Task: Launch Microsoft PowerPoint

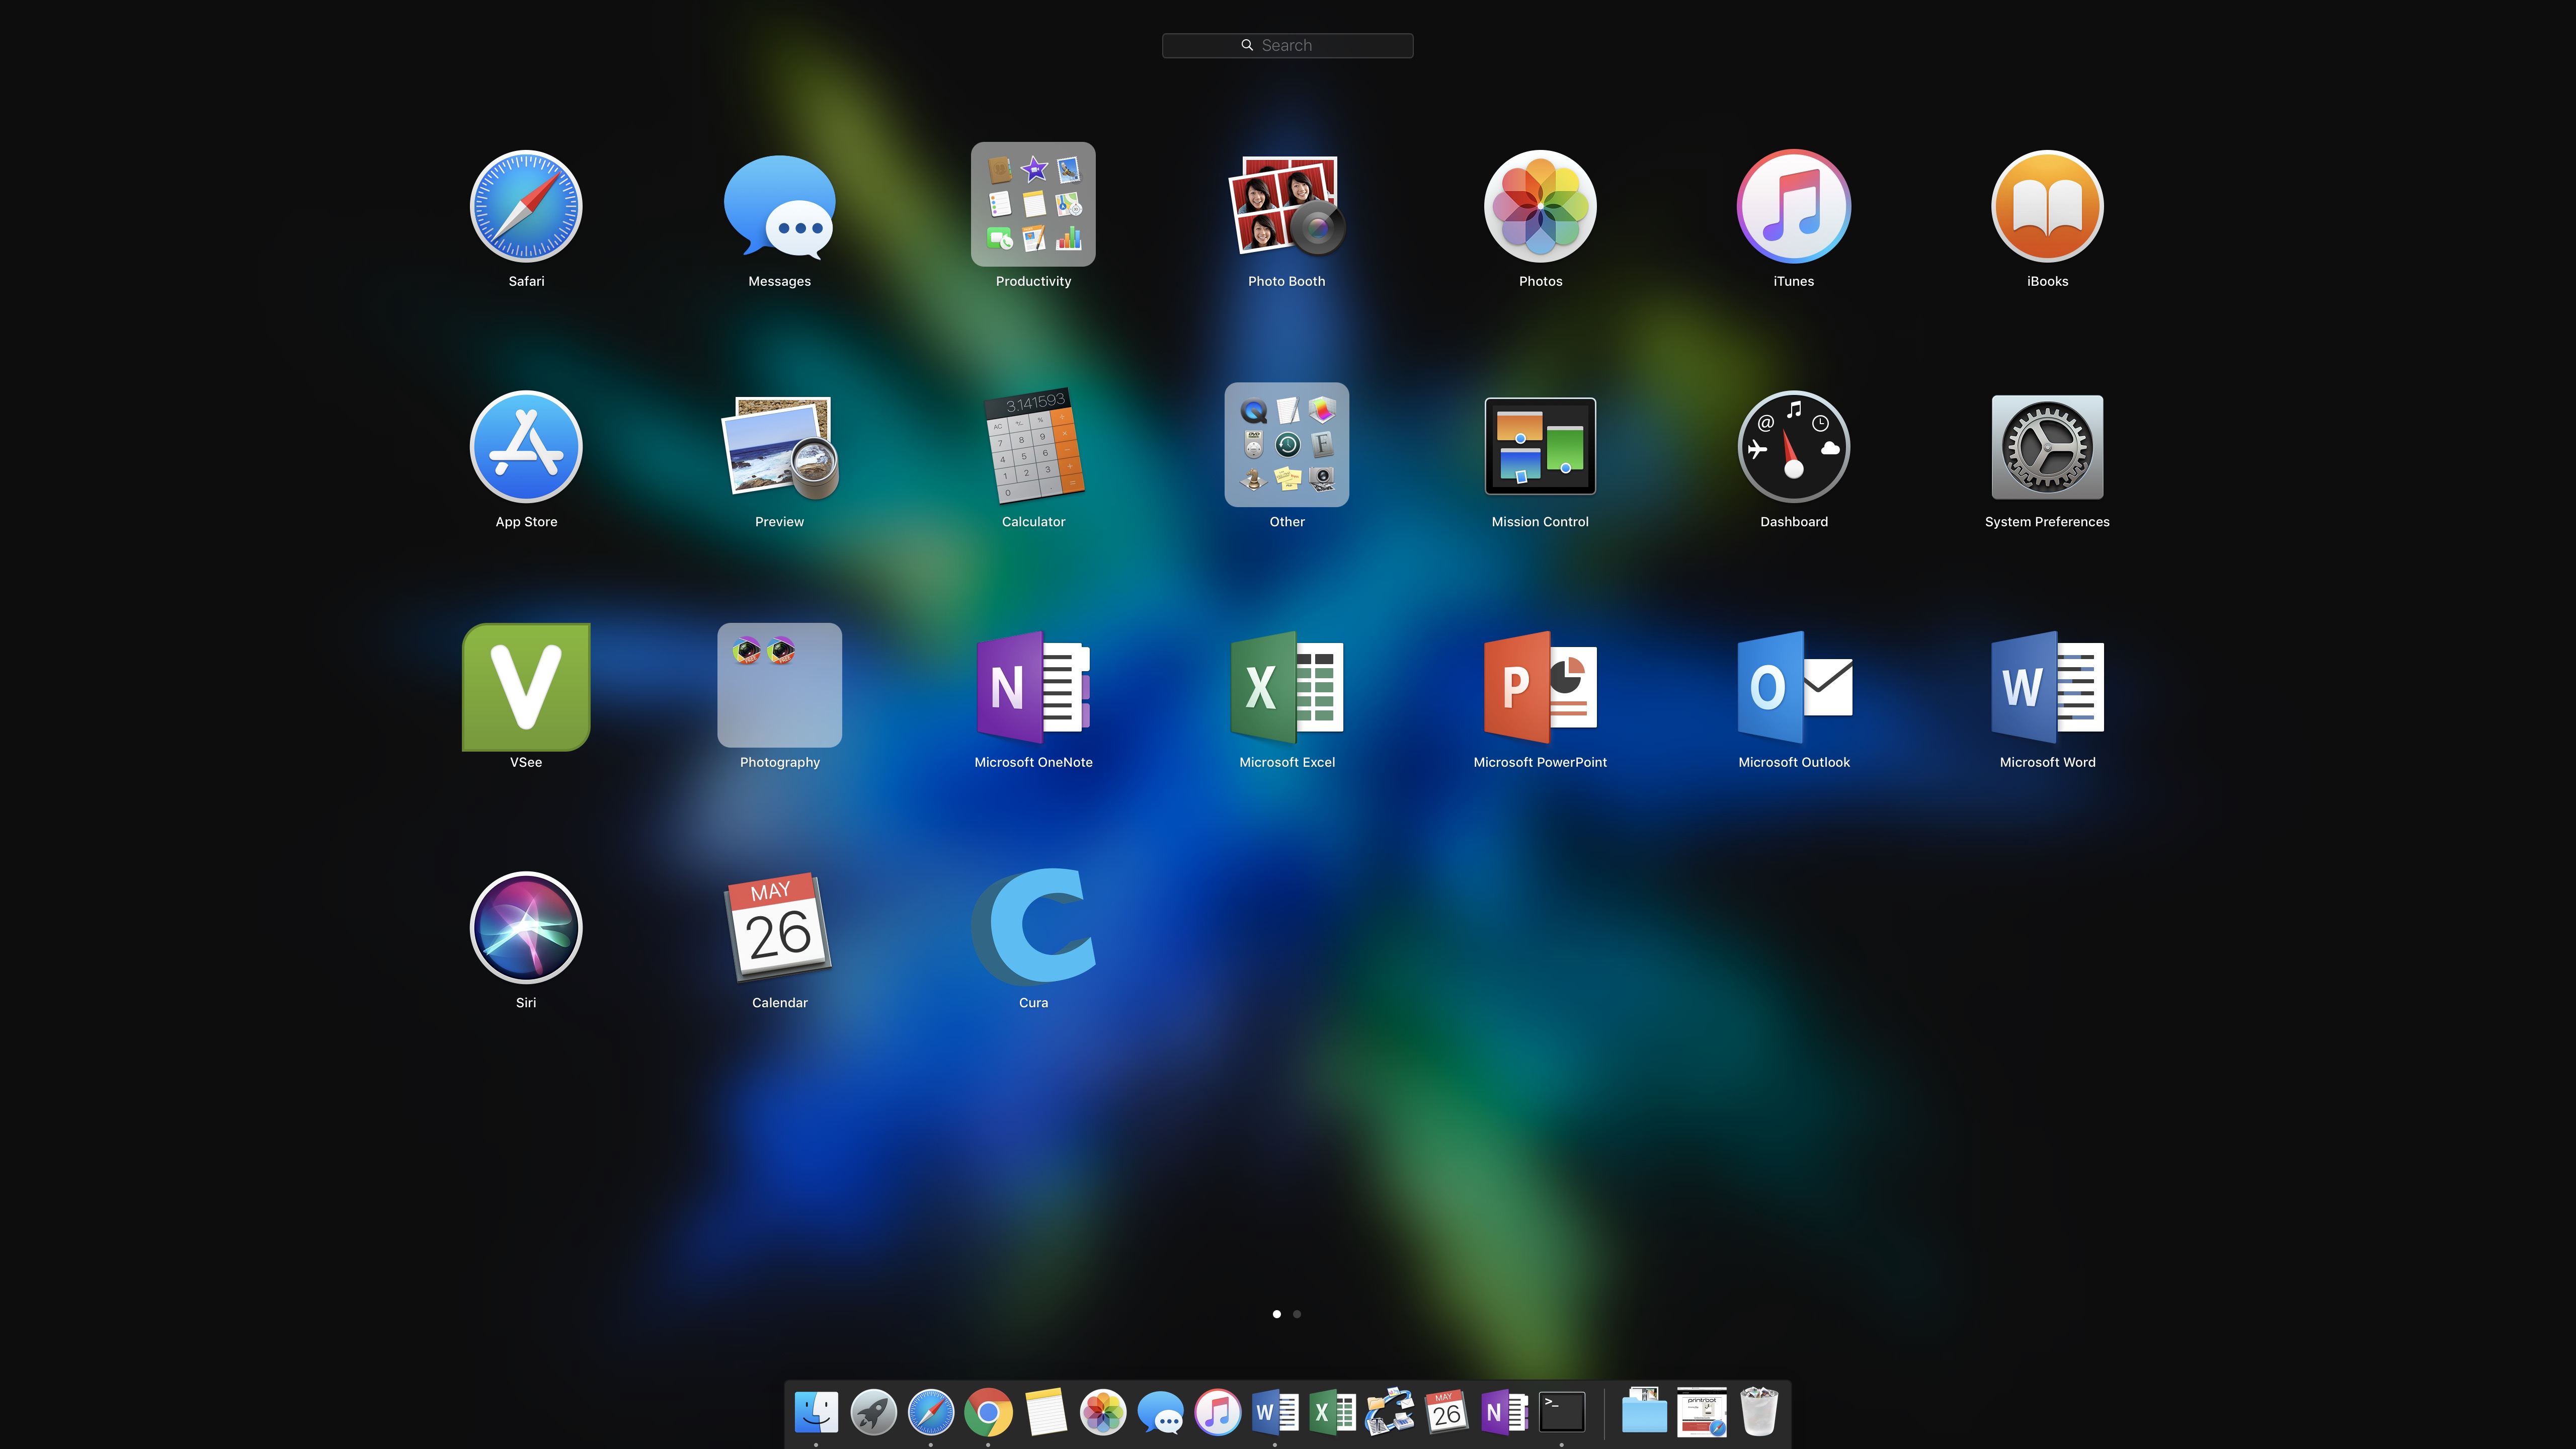Action: pos(1540,686)
